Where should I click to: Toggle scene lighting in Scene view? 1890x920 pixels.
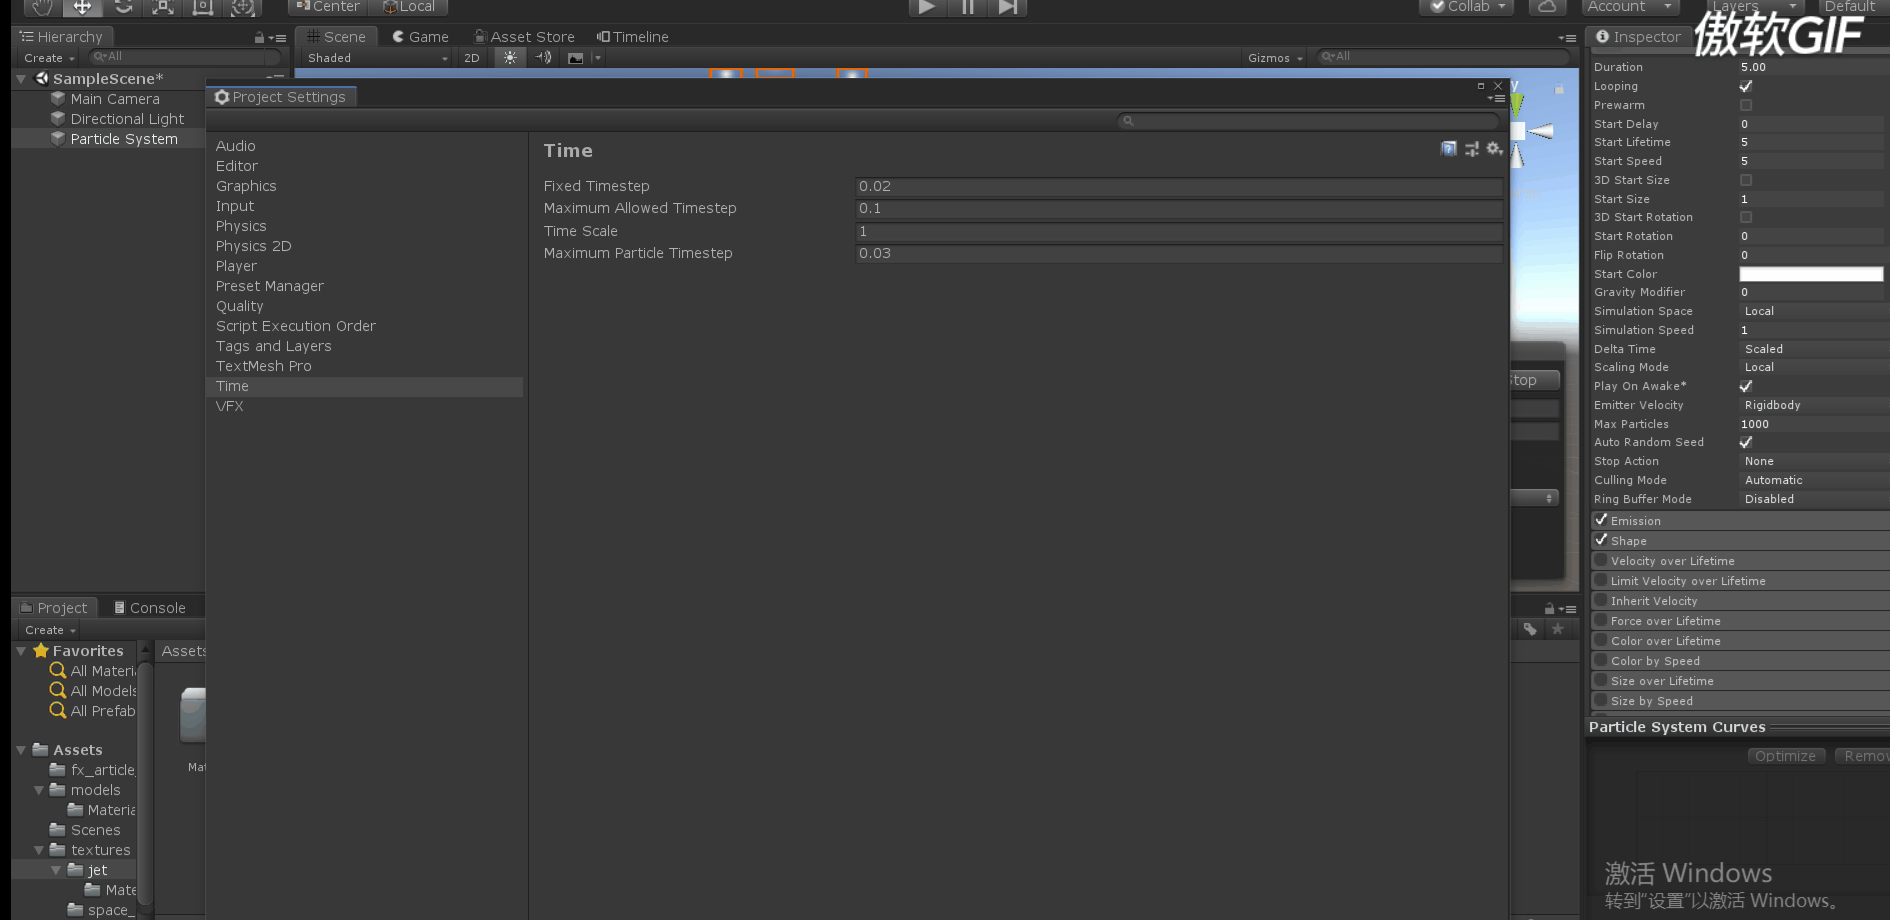(x=511, y=57)
